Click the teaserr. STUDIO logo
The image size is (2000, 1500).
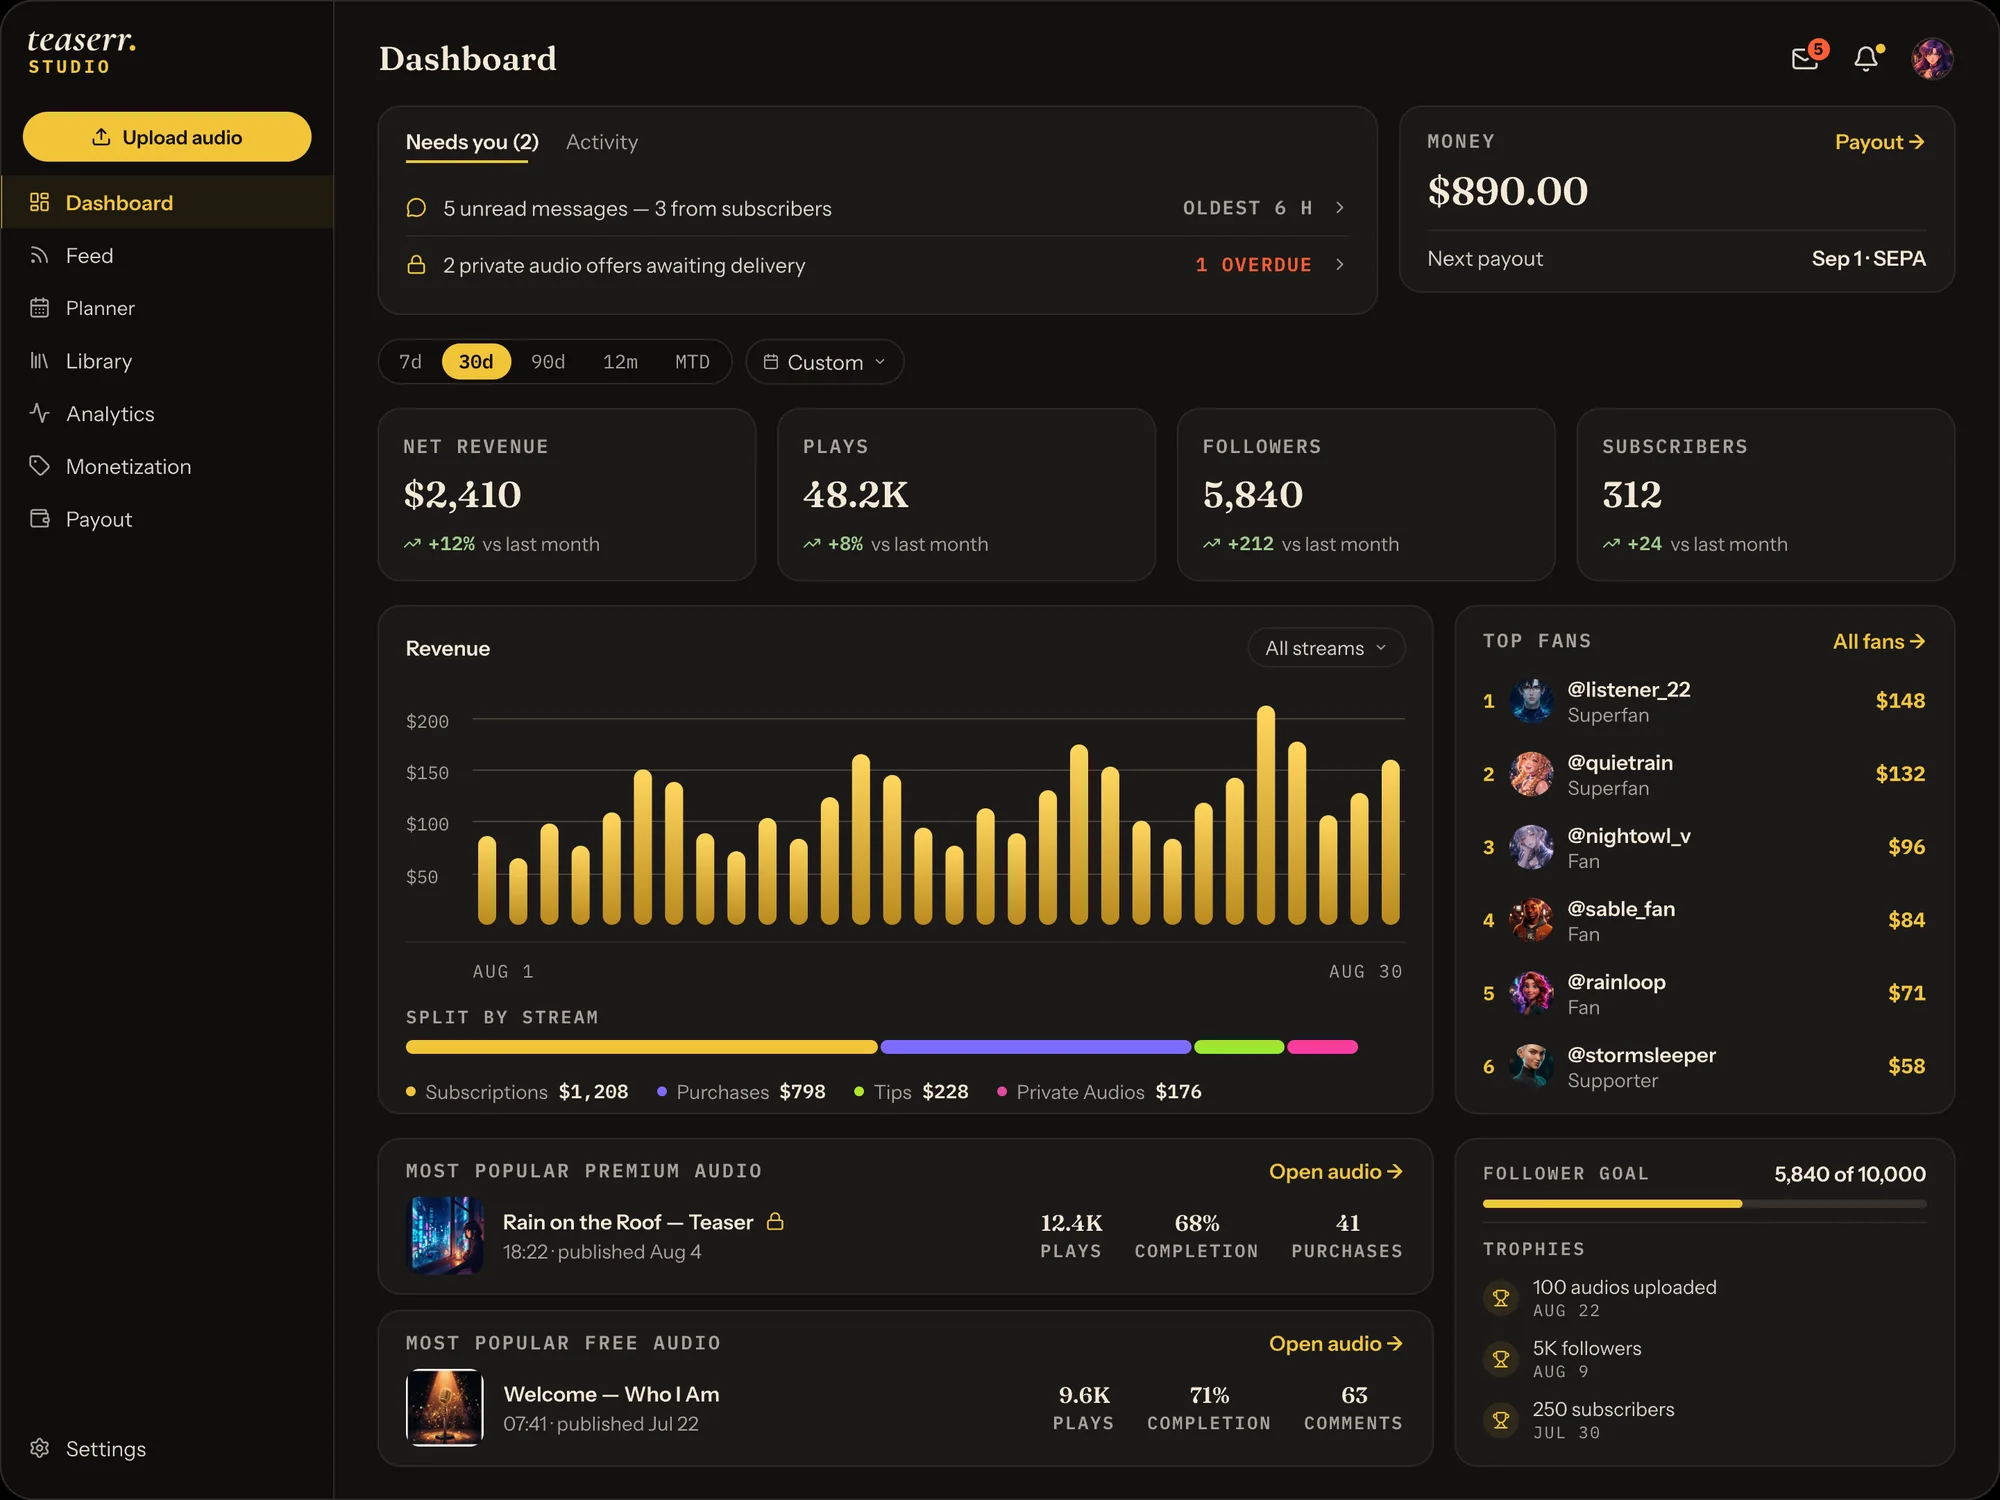coord(82,51)
